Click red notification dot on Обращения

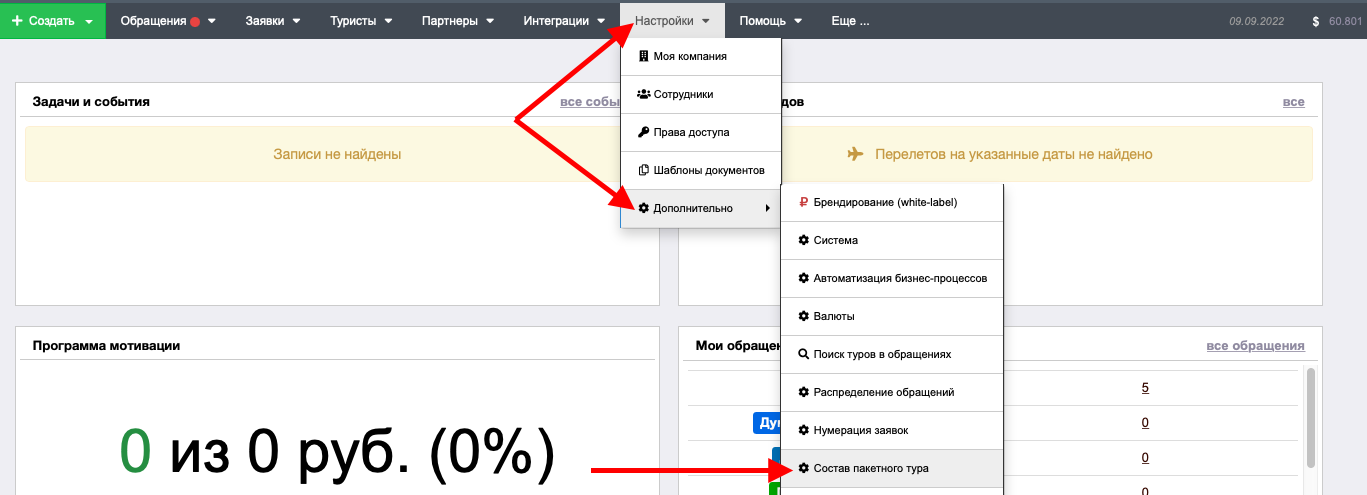click(x=195, y=22)
